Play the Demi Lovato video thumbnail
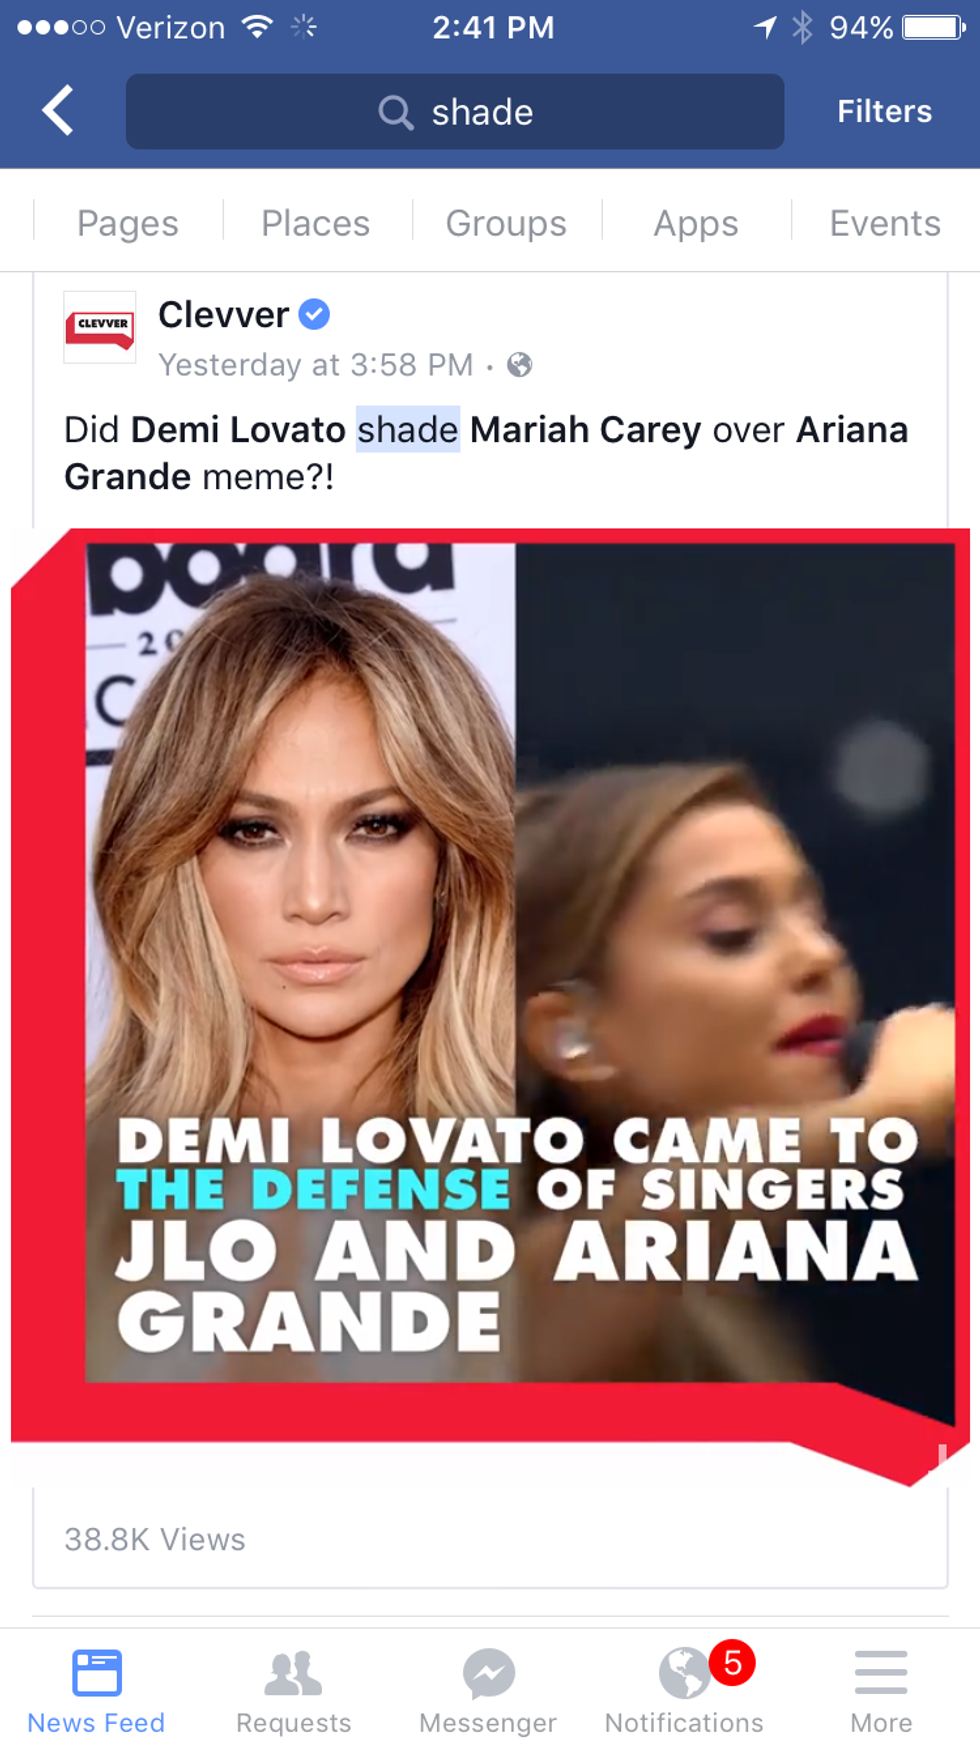 pos(490,985)
